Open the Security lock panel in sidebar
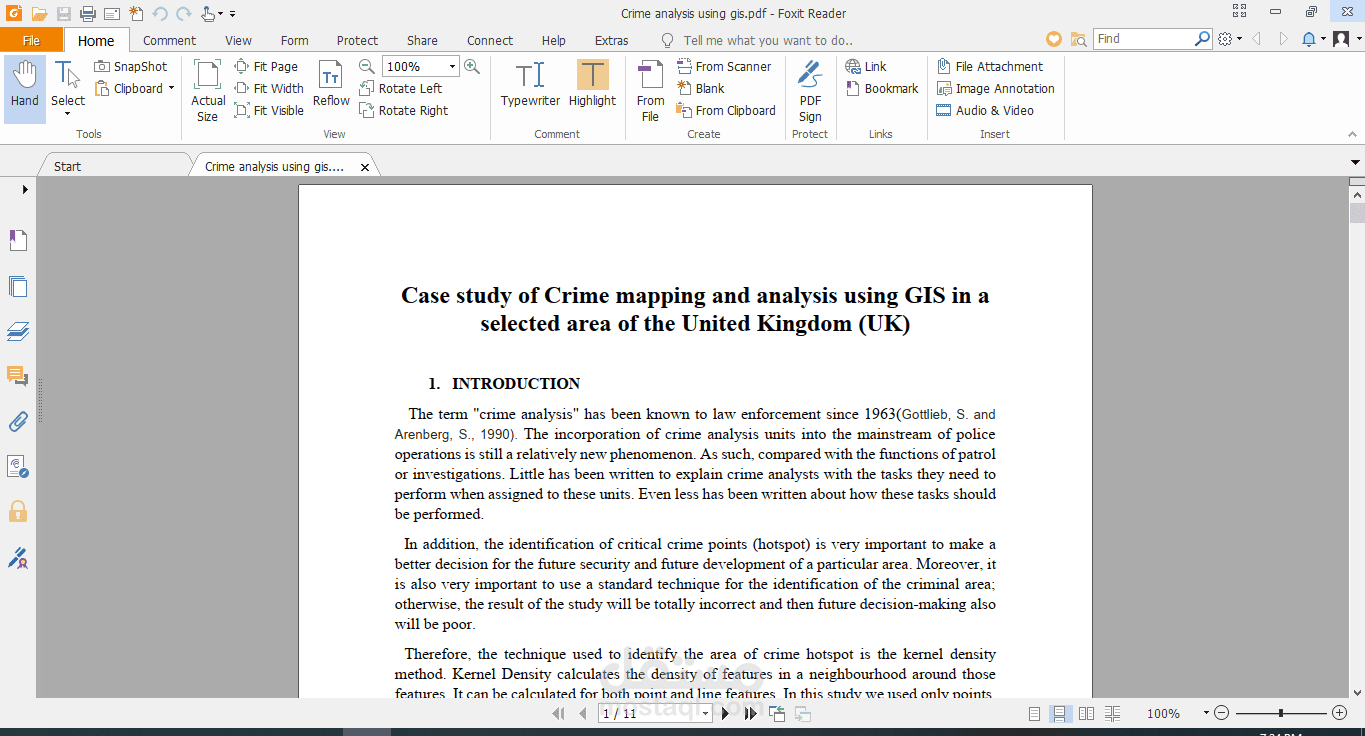The width and height of the screenshot is (1365, 736). pyautogui.click(x=18, y=511)
